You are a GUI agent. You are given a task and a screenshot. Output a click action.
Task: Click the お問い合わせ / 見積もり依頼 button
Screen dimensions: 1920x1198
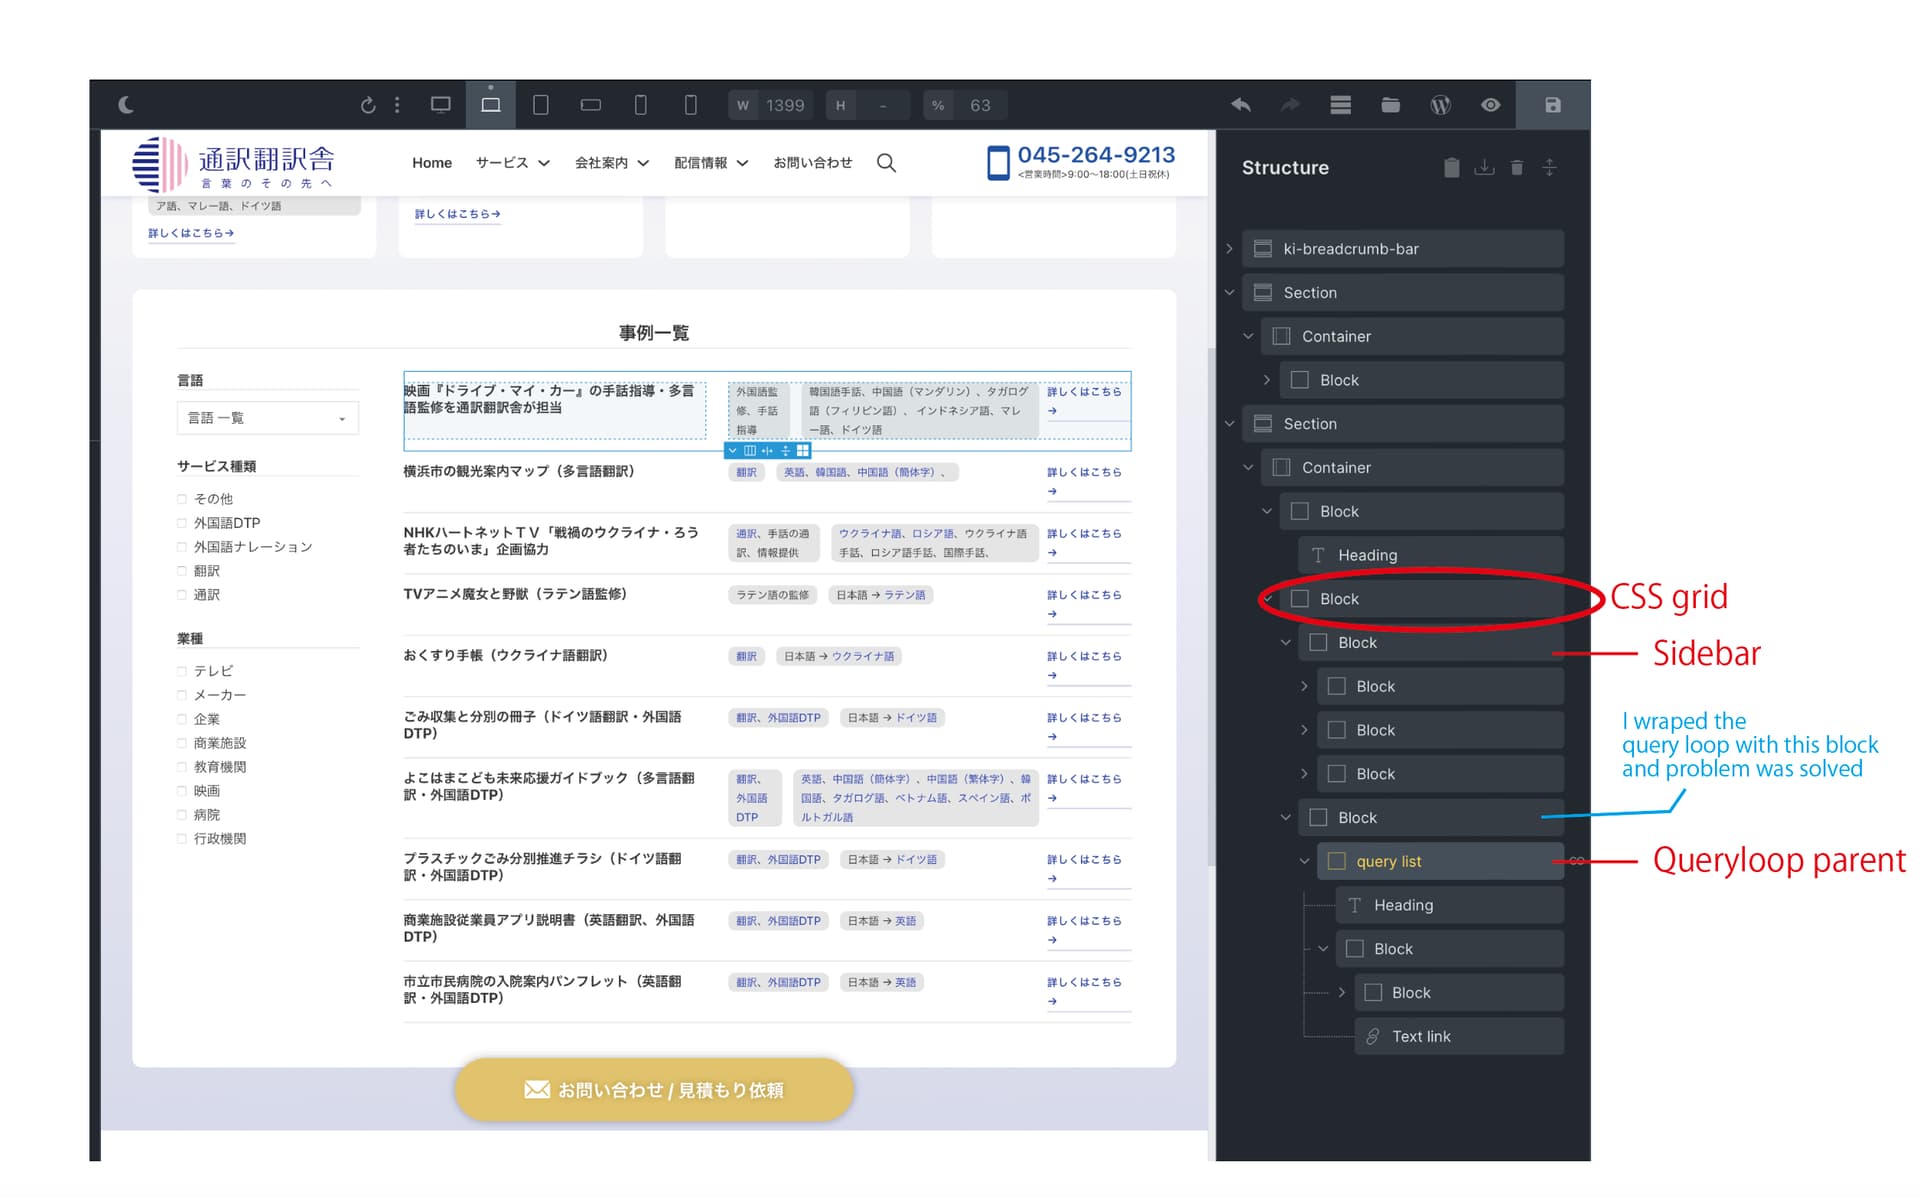[x=654, y=1089]
